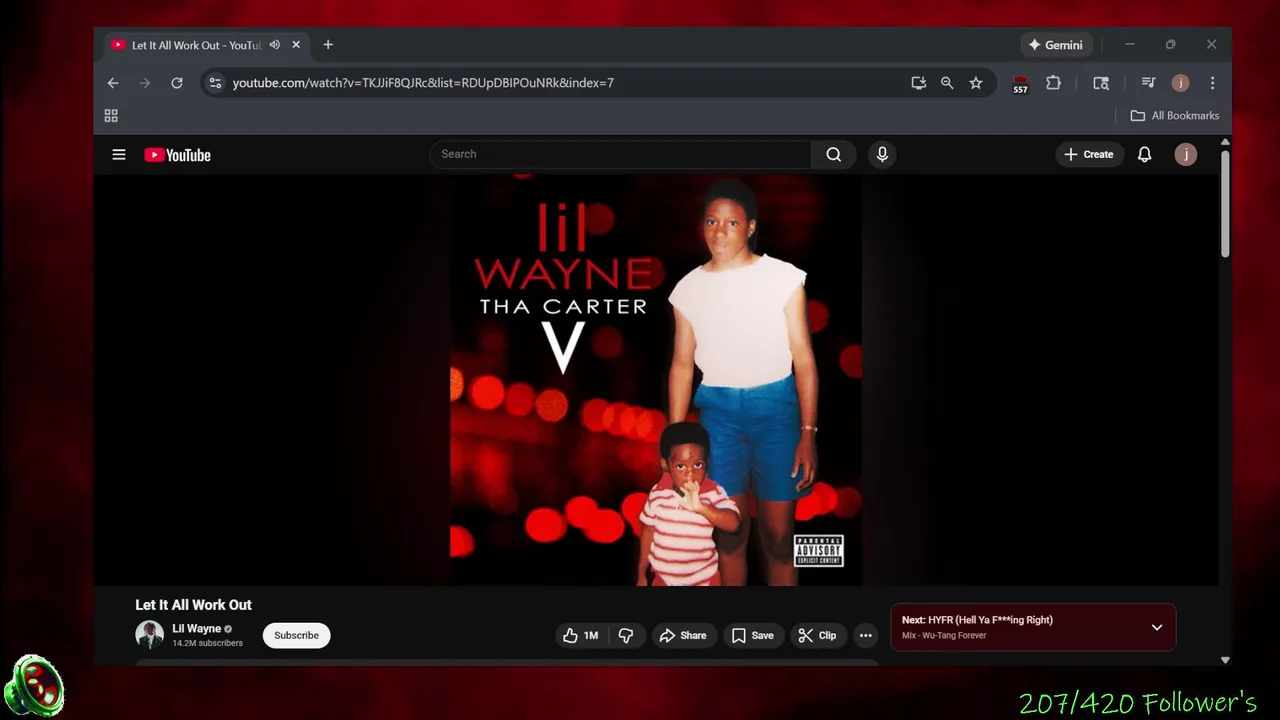
Task: Share the video
Action: pyautogui.click(x=683, y=635)
